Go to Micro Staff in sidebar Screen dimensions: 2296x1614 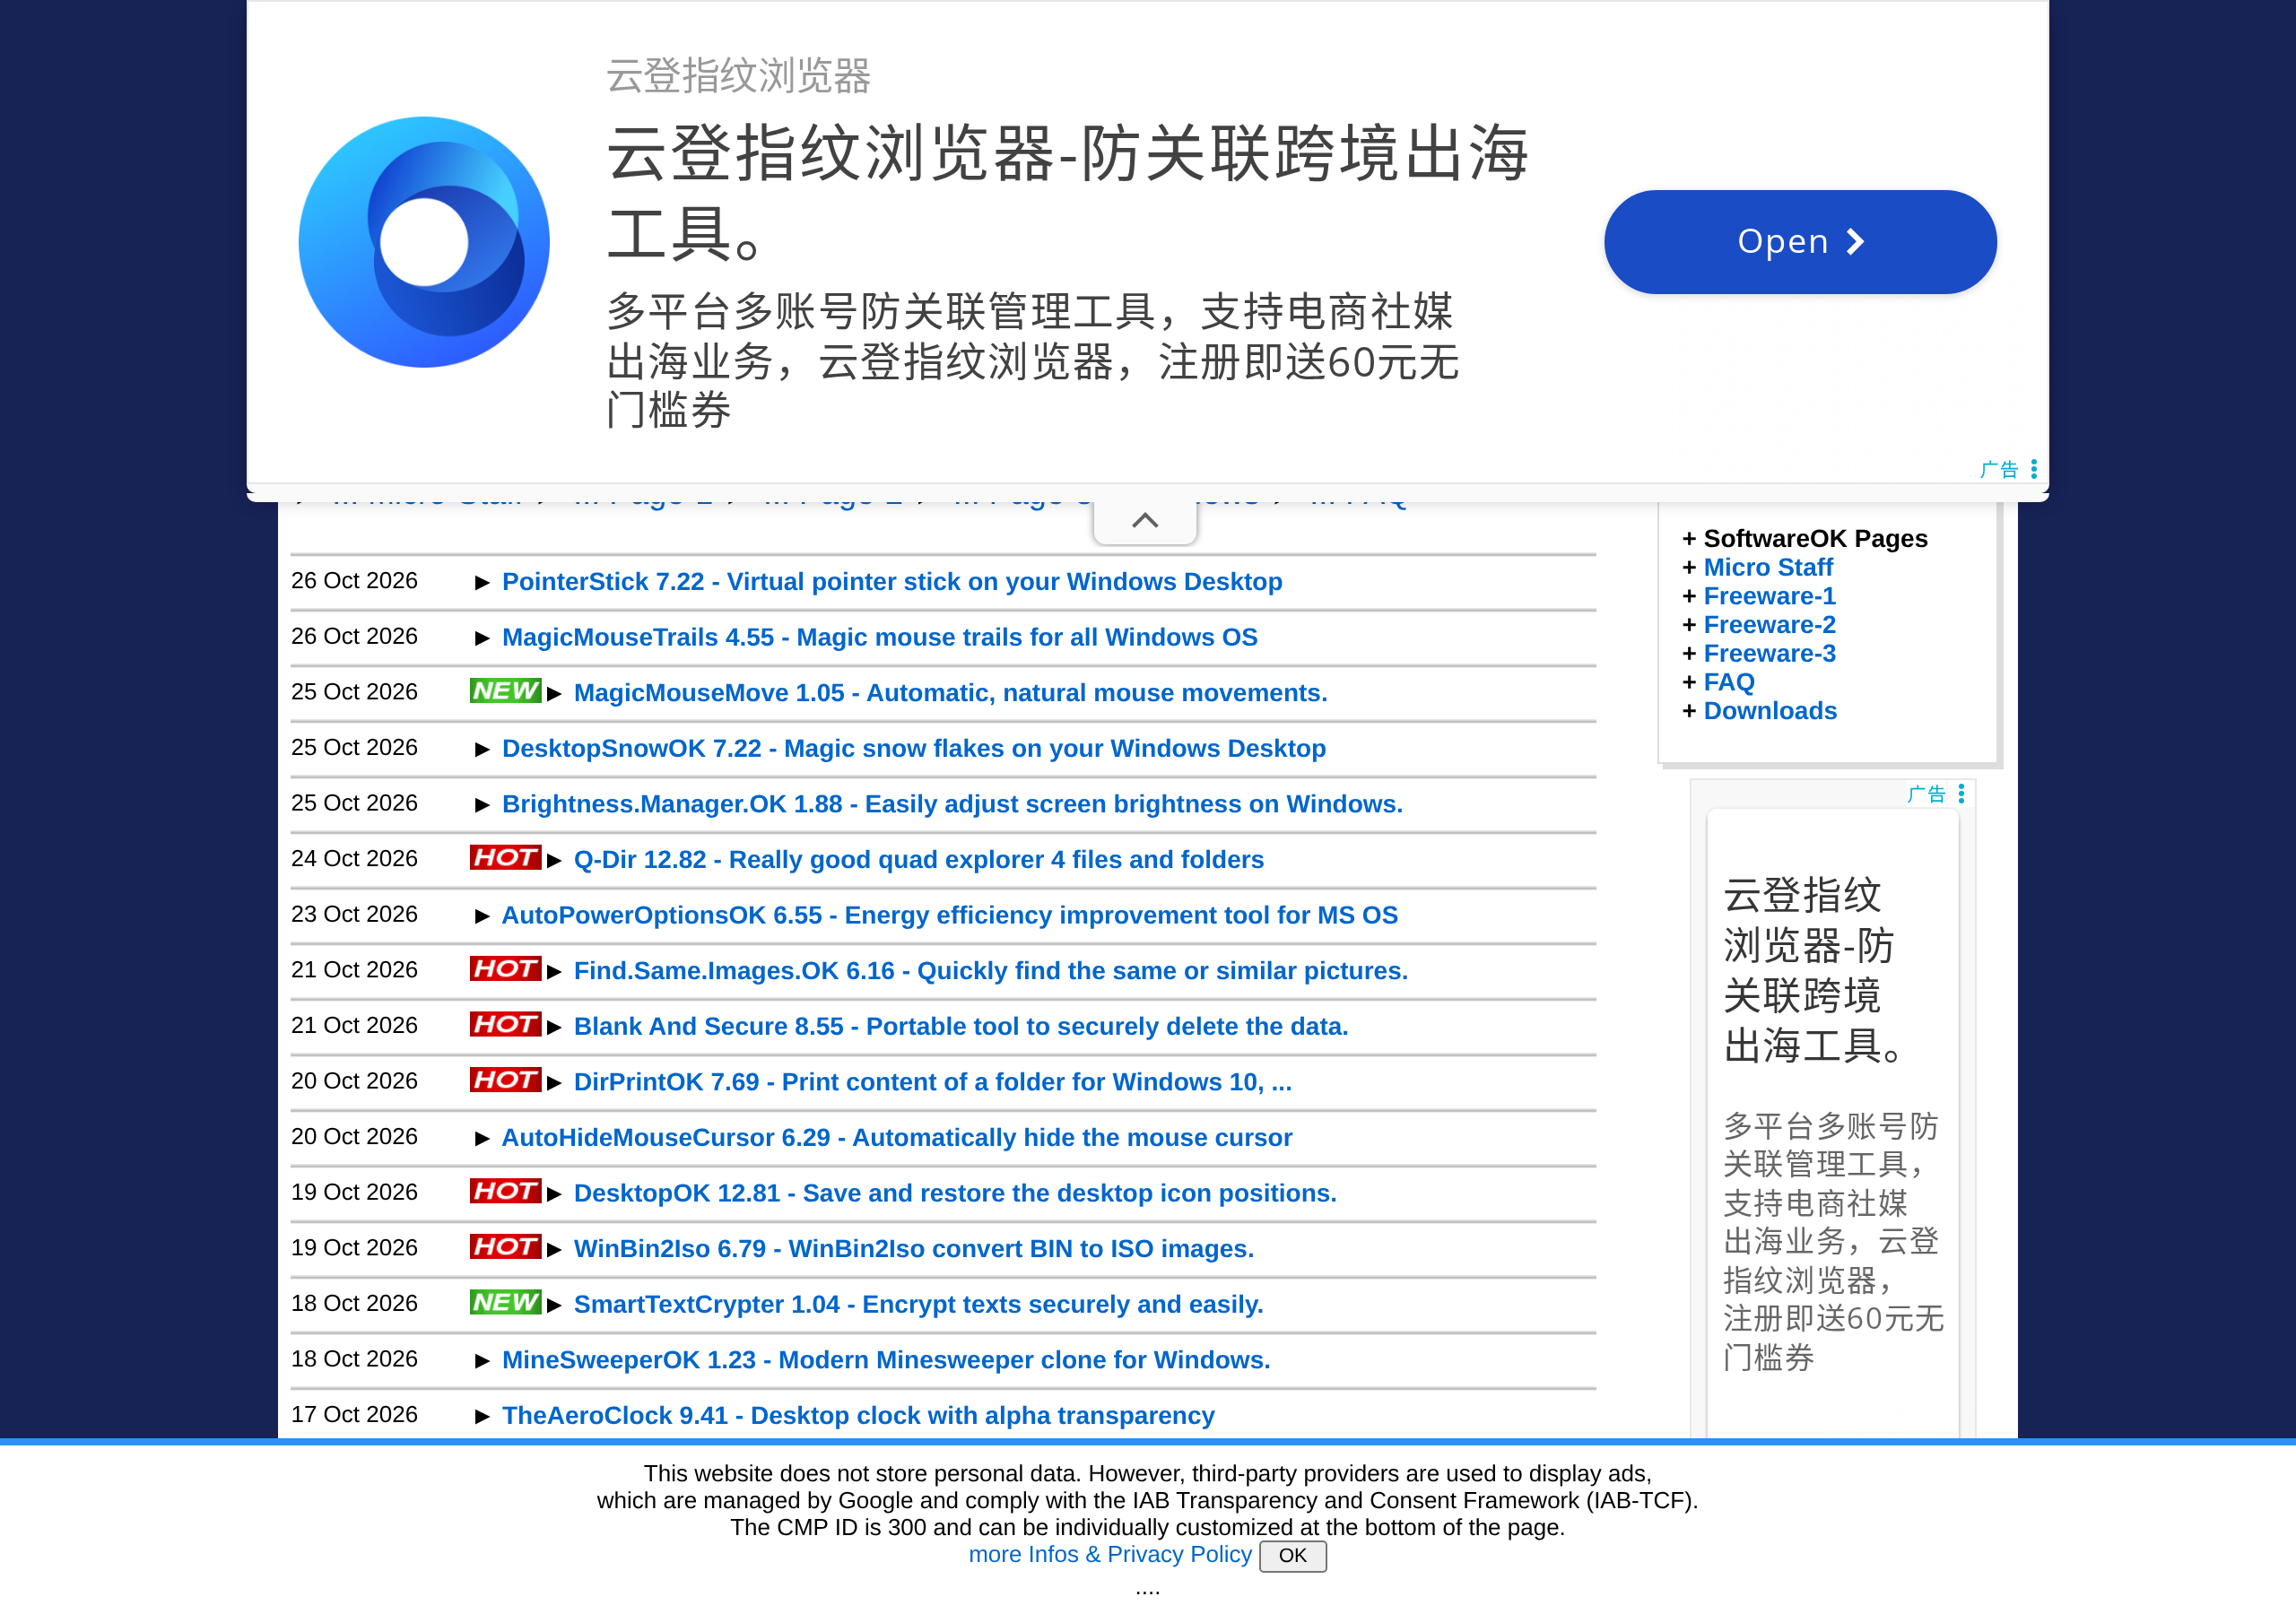pyautogui.click(x=1768, y=567)
